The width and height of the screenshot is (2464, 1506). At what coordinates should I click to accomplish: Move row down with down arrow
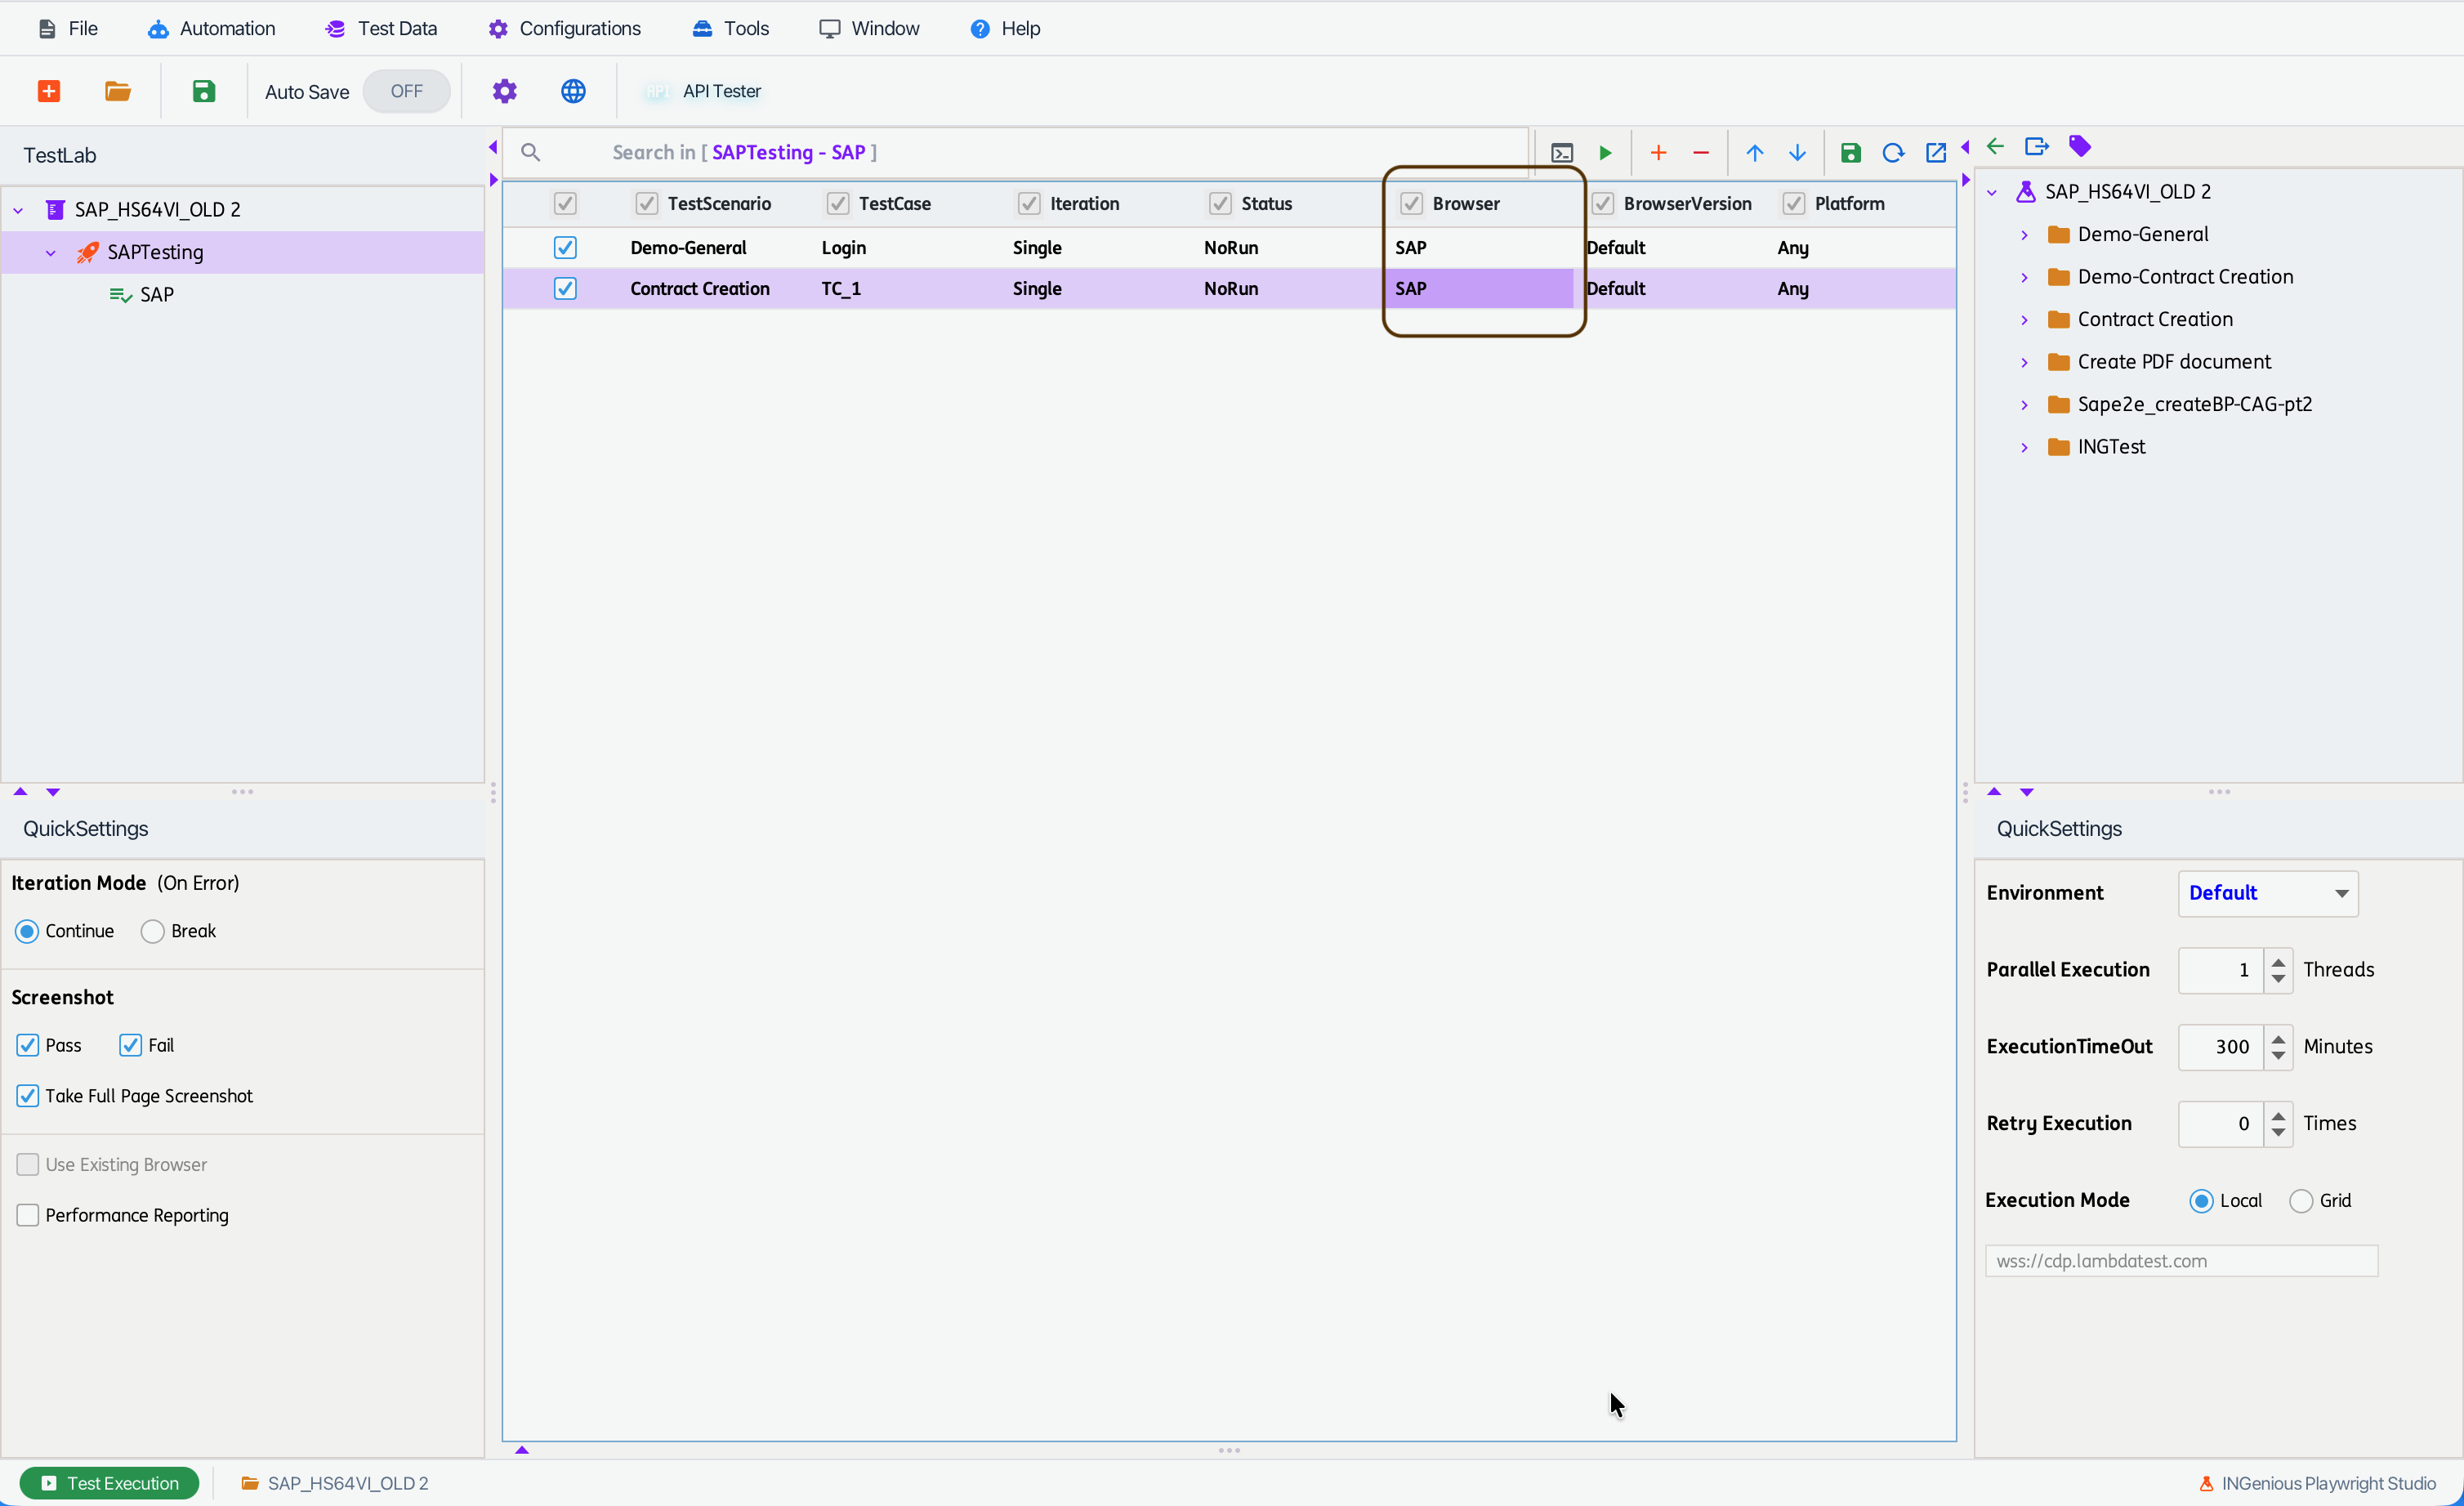(1797, 153)
